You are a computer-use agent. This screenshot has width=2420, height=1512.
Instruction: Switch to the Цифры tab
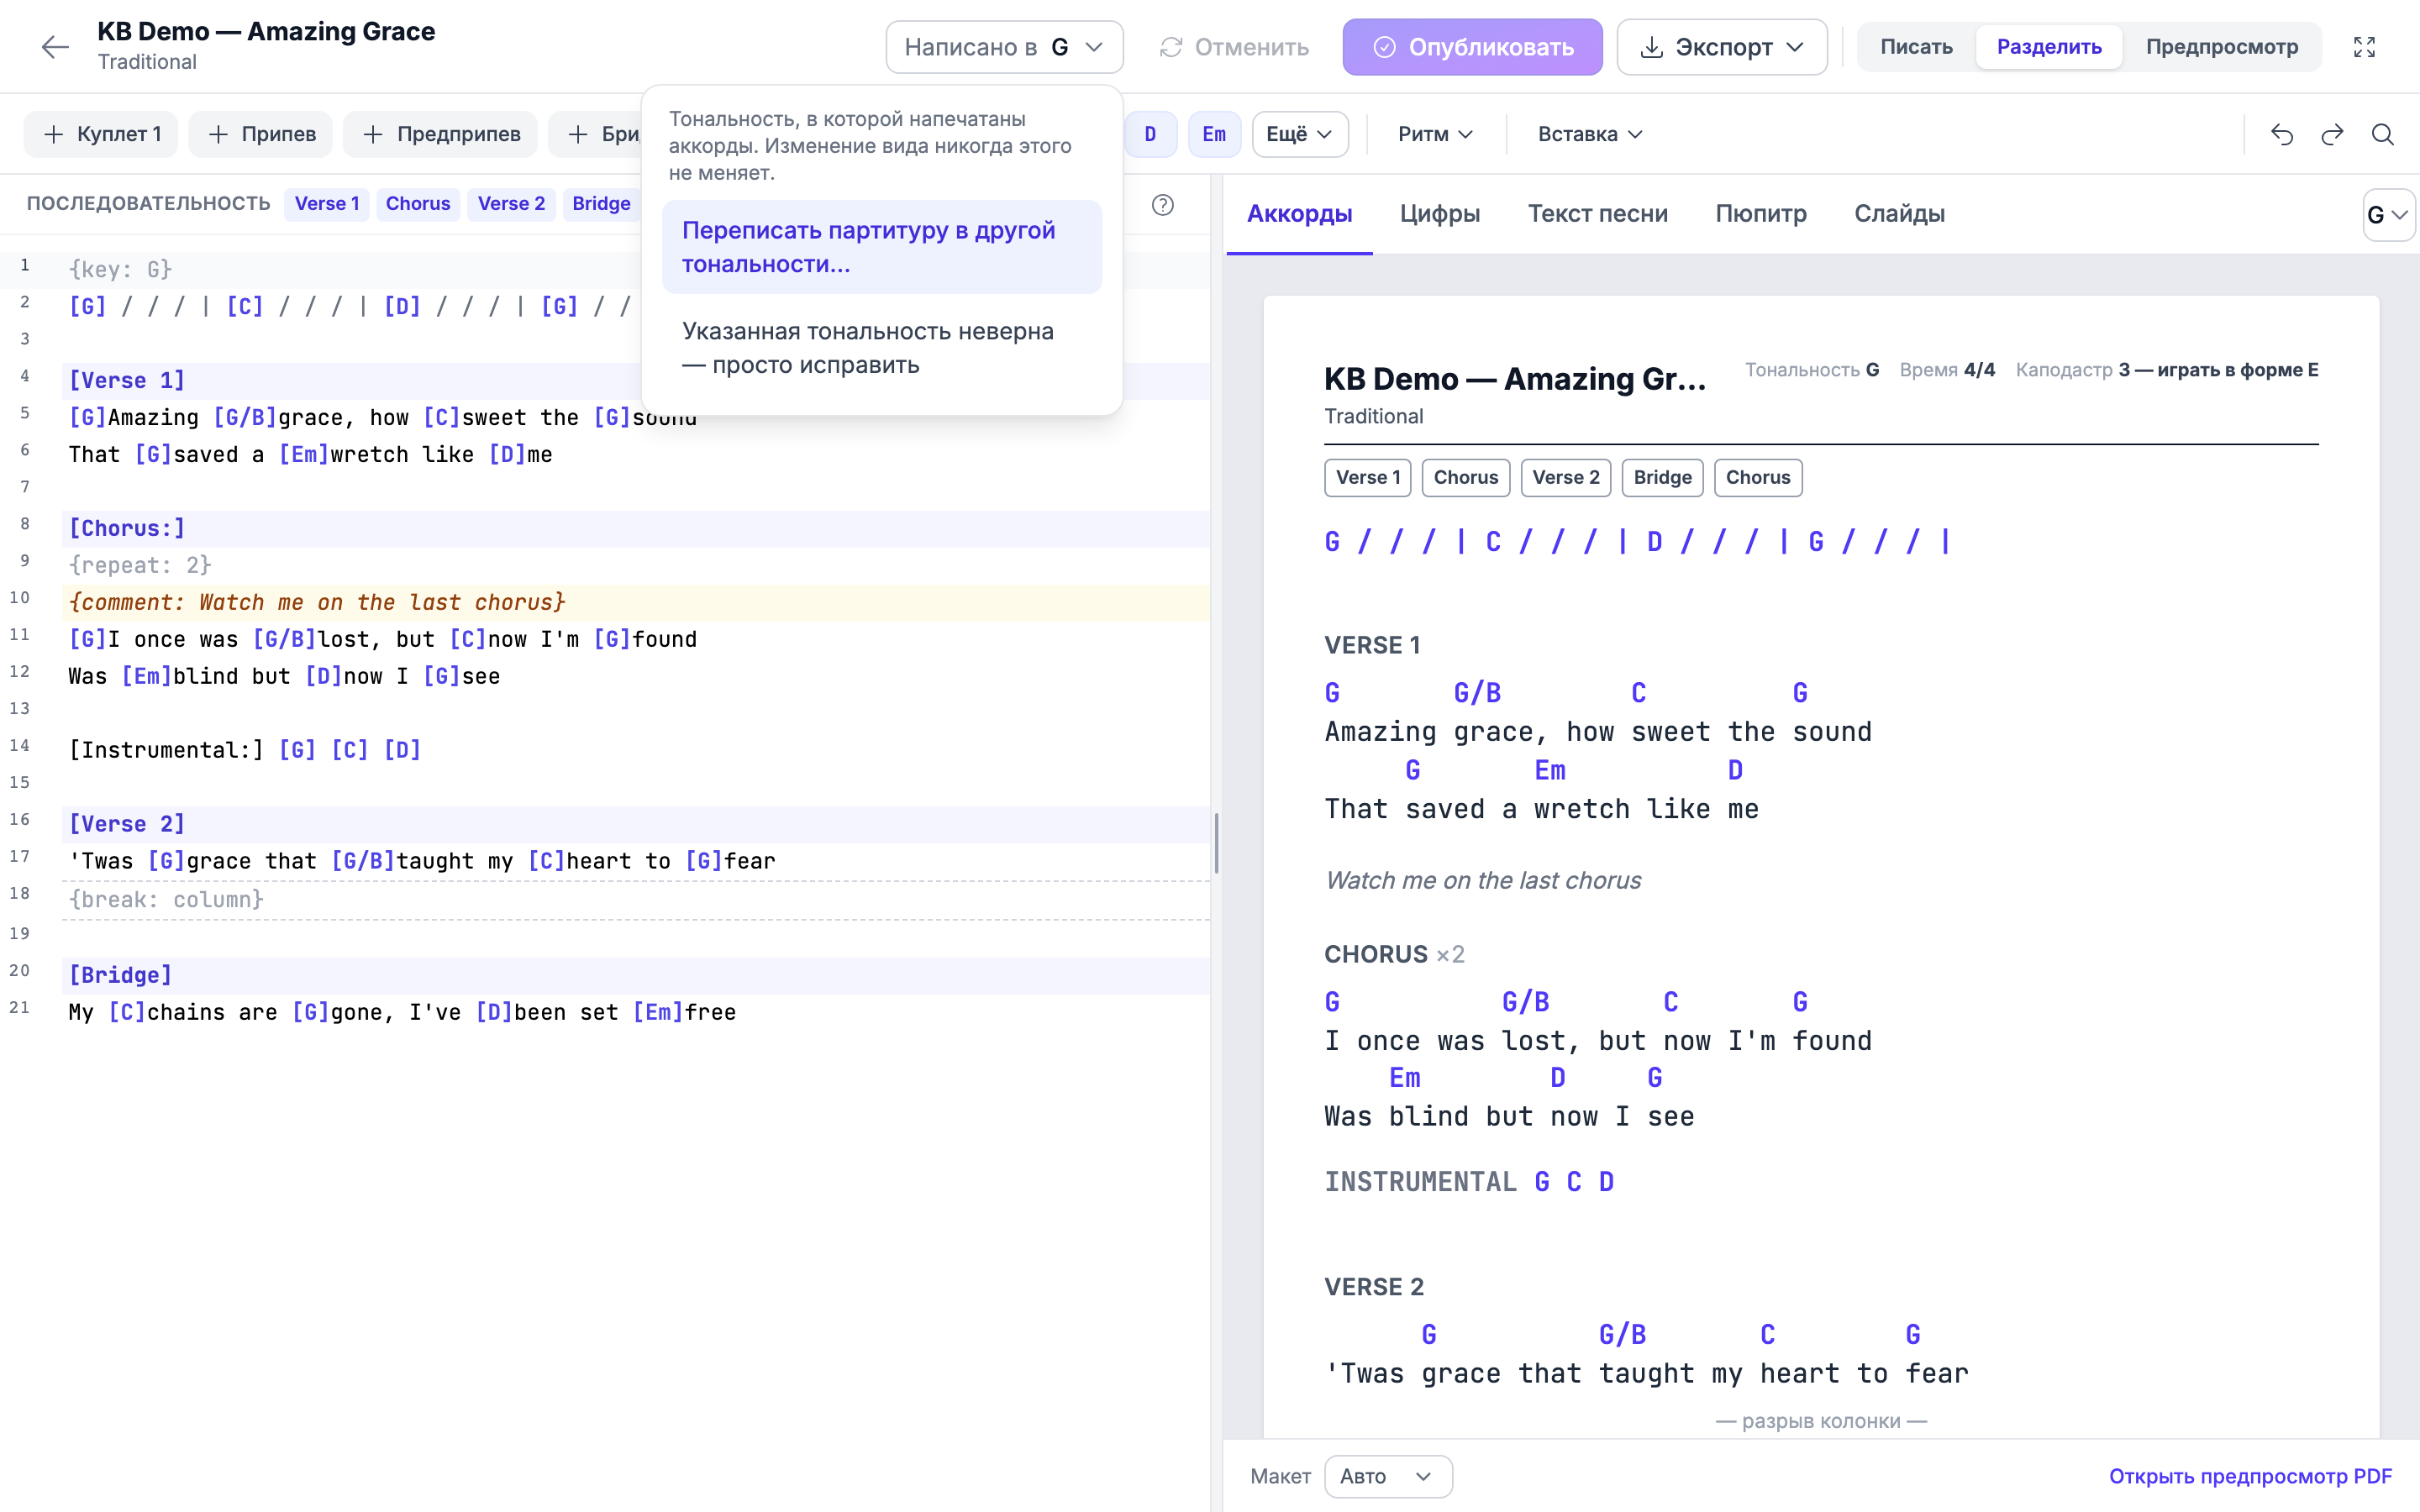tap(1440, 214)
